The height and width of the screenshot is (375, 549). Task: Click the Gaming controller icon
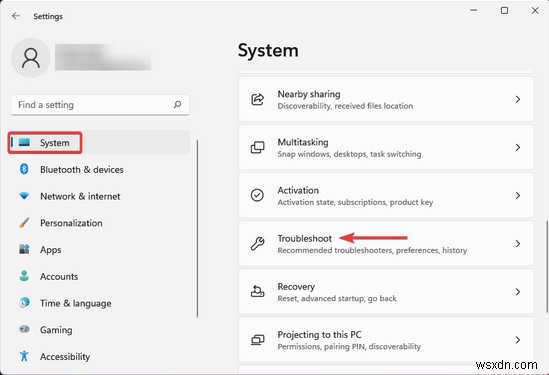(24, 329)
